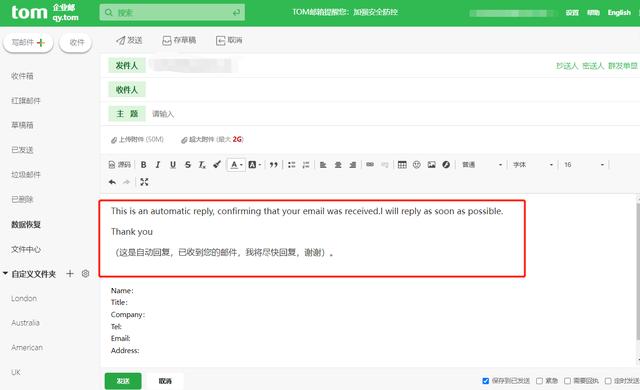The image size is (640, 390).
Task: Open the text color picker
Action: 236,164
